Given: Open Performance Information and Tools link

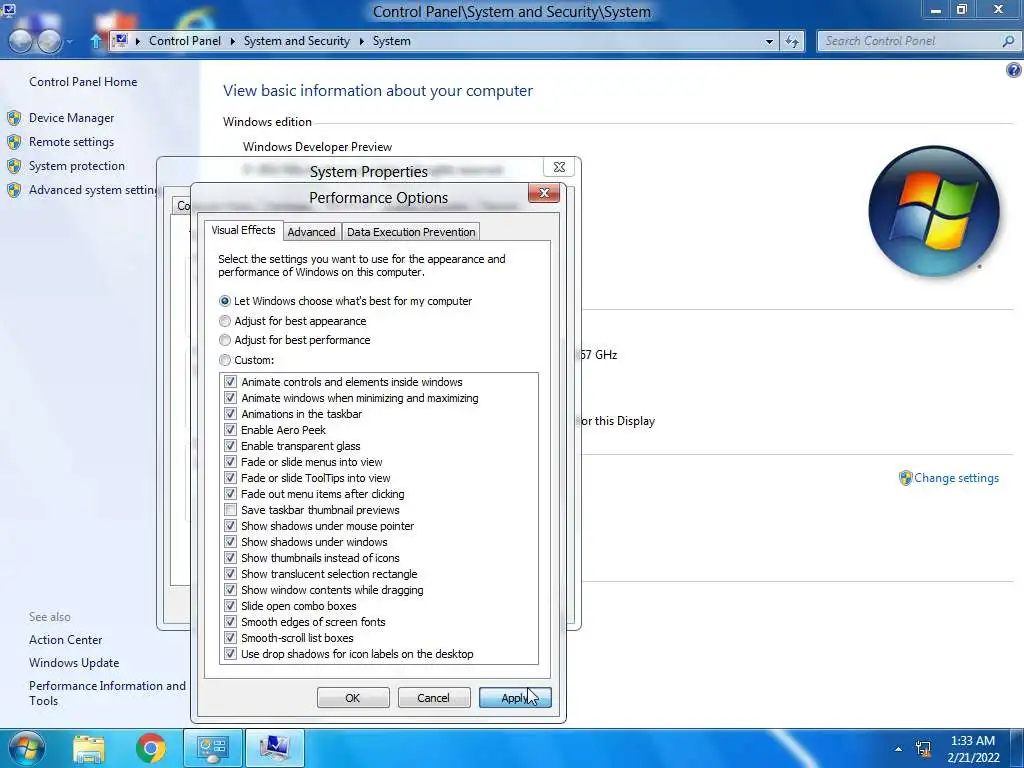Looking at the screenshot, I should point(107,693).
